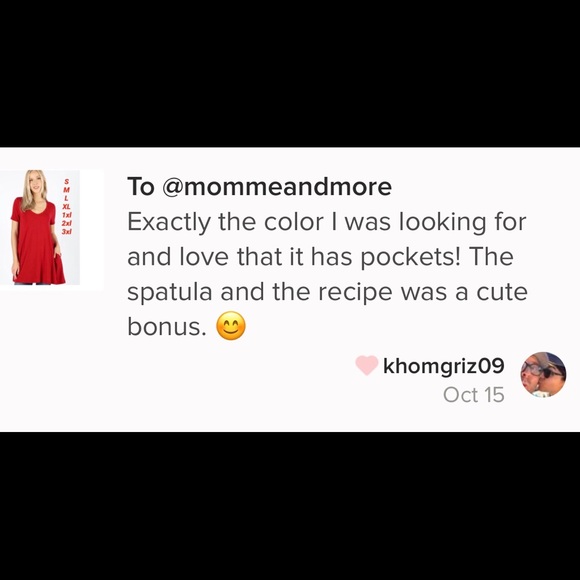Click the word 'pockets!' in the review
Image resolution: width=580 pixels, height=580 pixels.
click(411, 257)
